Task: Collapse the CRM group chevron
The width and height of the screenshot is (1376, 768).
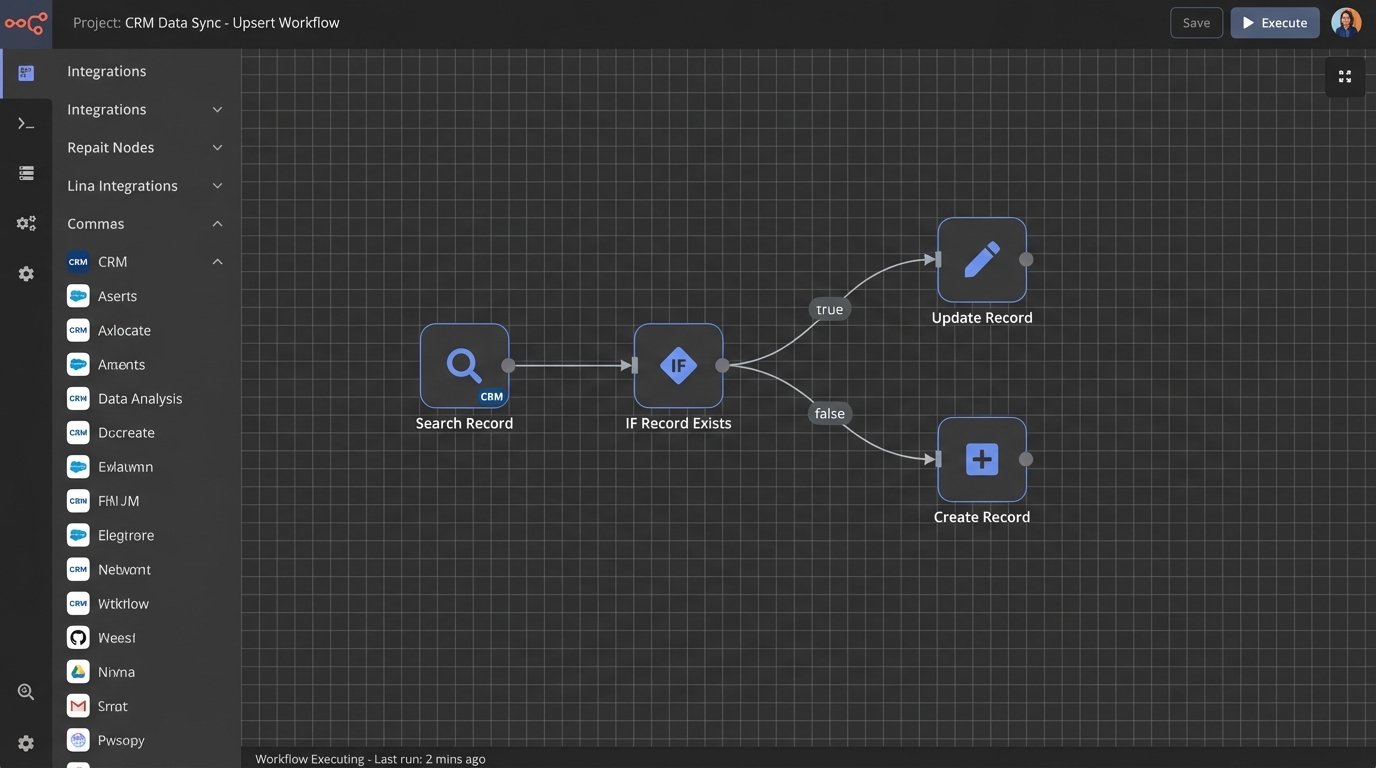Action: pos(217,262)
